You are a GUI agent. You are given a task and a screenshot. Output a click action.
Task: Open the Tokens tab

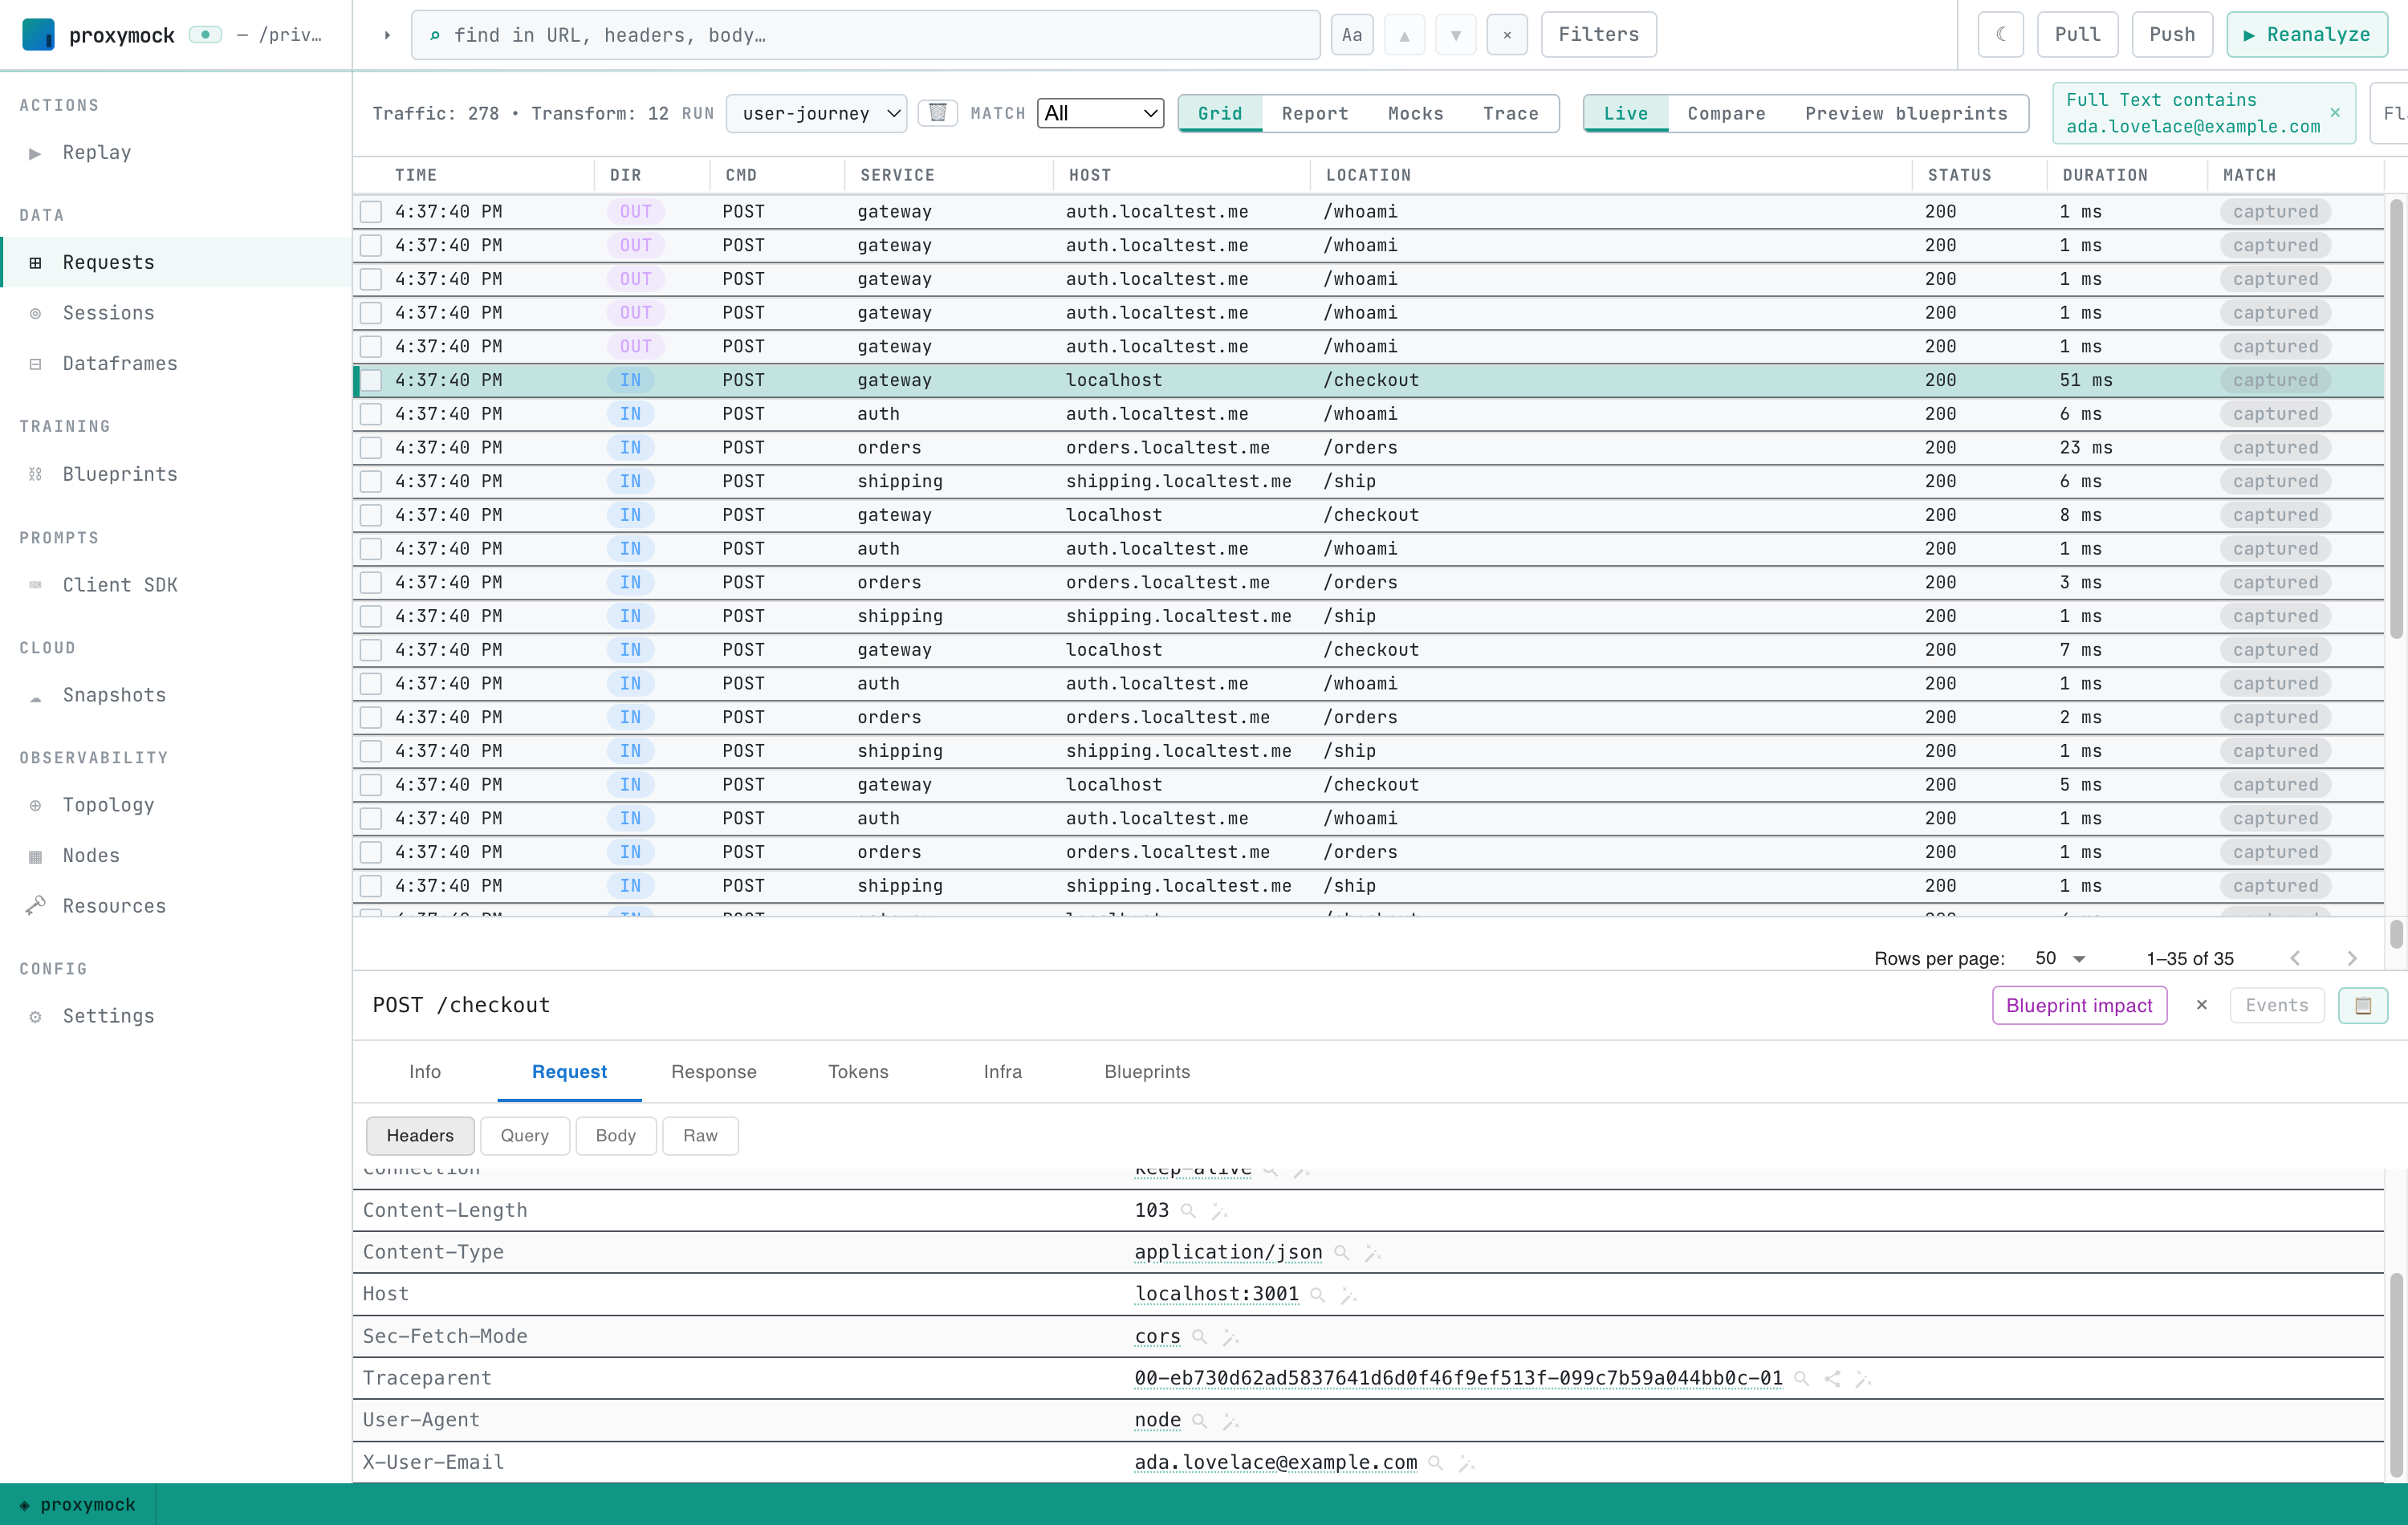coord(858,1071)
